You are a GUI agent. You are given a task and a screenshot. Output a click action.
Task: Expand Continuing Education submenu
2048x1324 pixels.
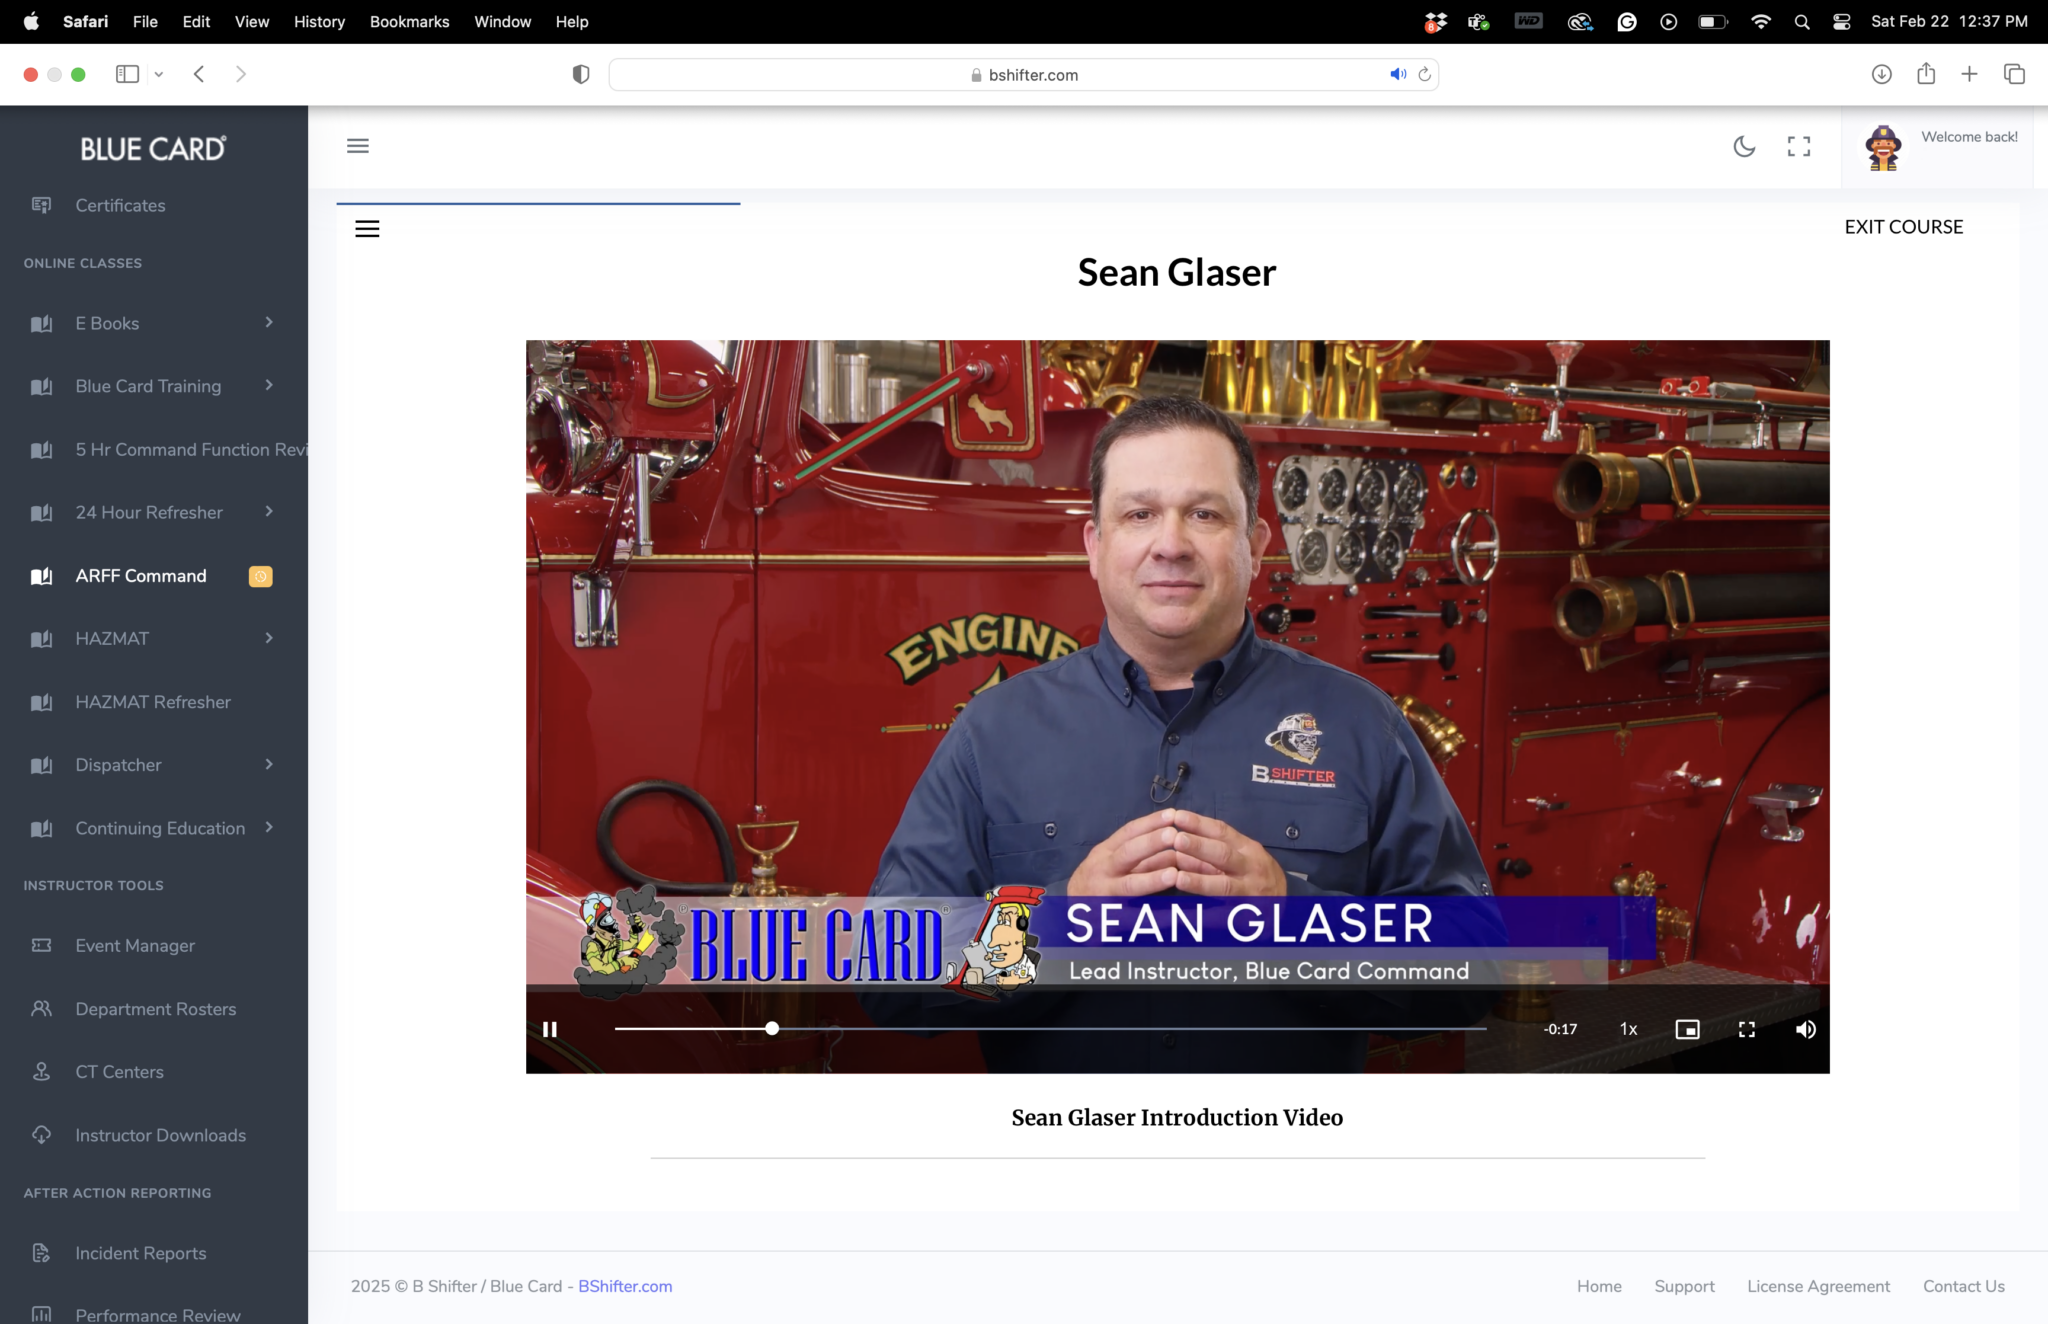pos(160,828)
